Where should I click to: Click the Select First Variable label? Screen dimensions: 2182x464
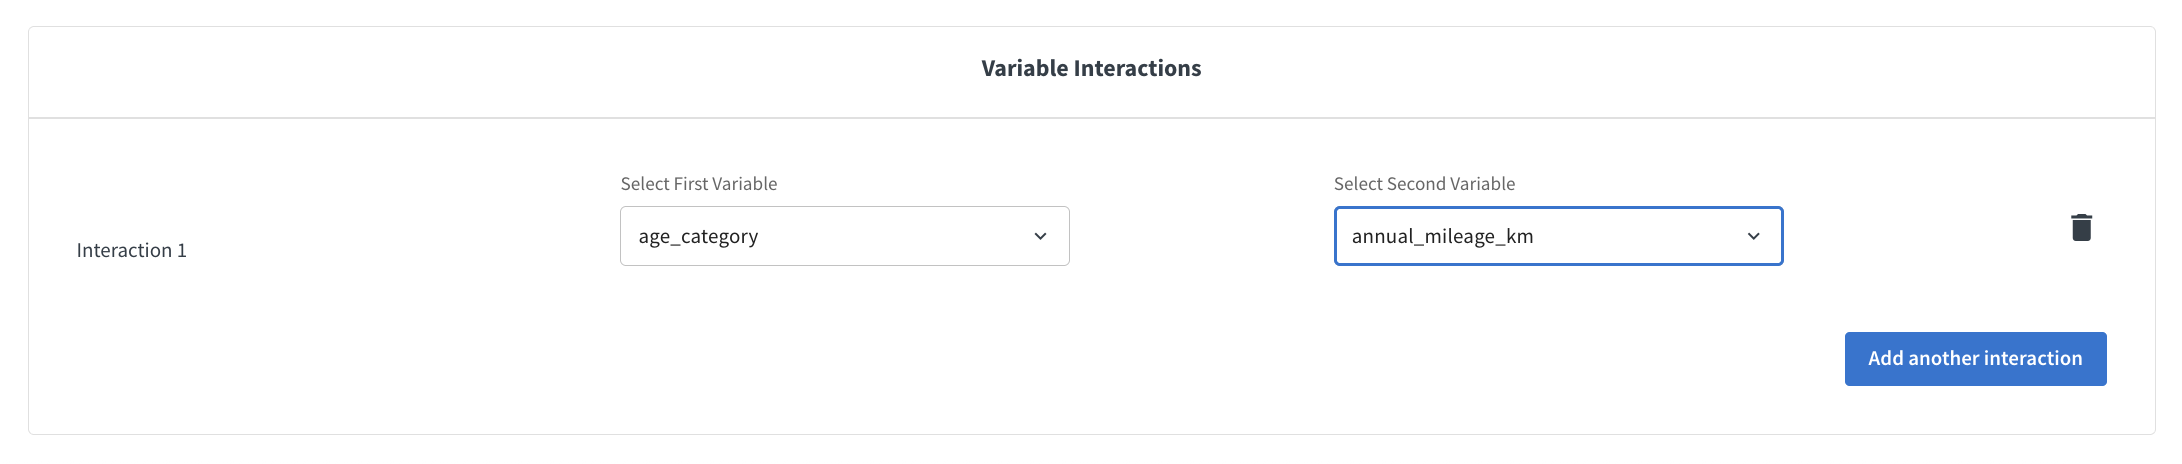coord(699,184)
